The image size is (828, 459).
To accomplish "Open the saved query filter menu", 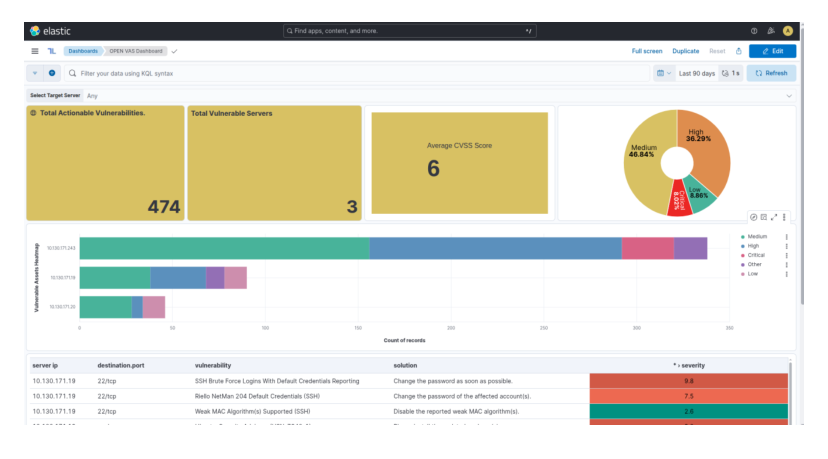I will pyautogui.click(x=35, y=73).
